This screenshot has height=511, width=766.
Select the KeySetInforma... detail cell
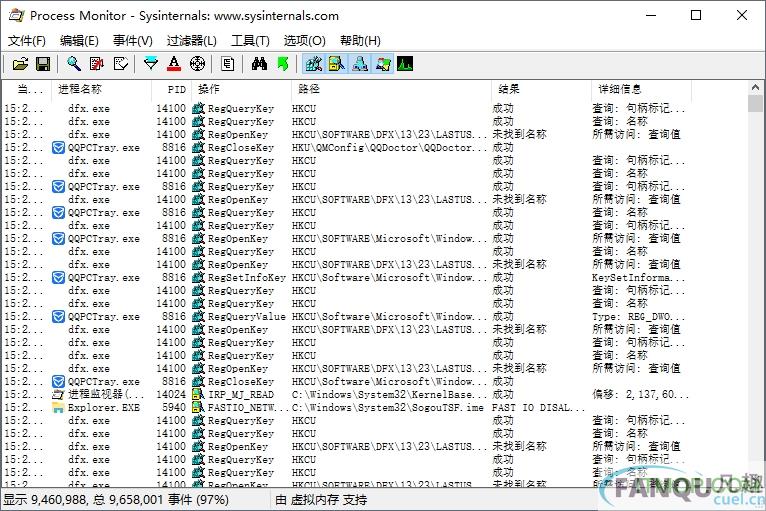pyautogui.click(x=638, y=277)
